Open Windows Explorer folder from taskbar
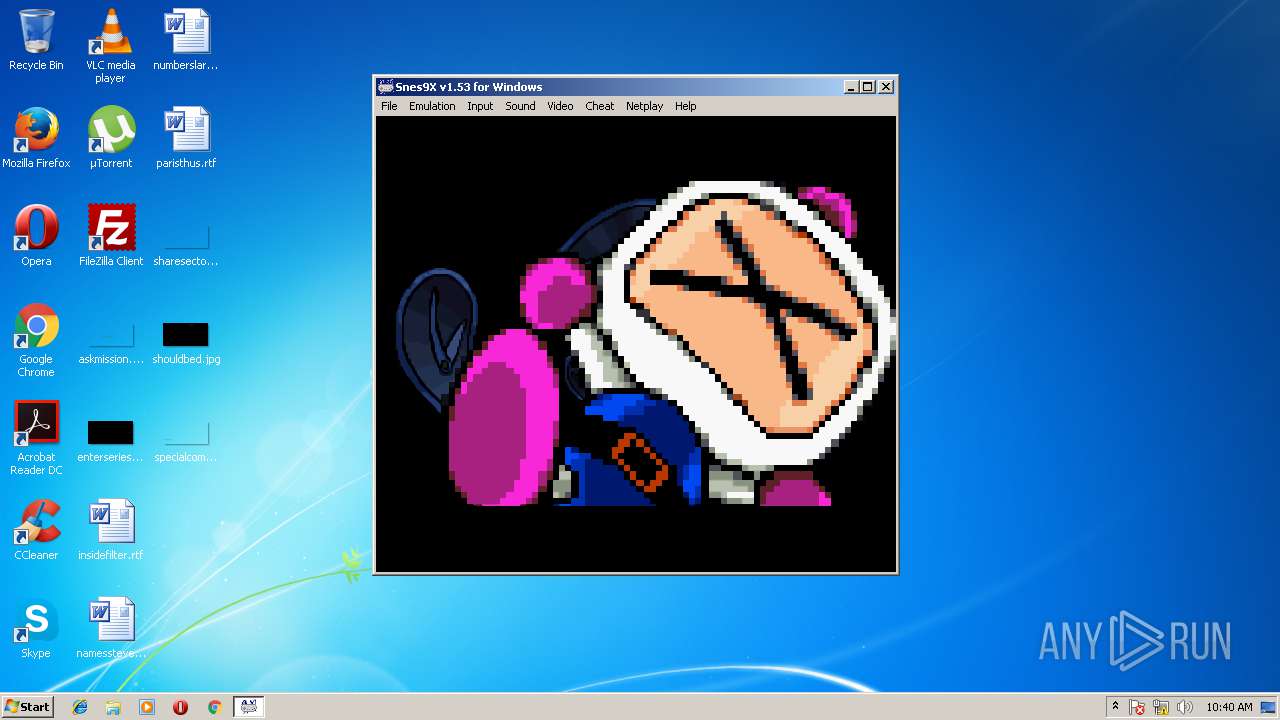Image resolution: width=1280 pixels, height=720 pixels. tap(113, 707)
